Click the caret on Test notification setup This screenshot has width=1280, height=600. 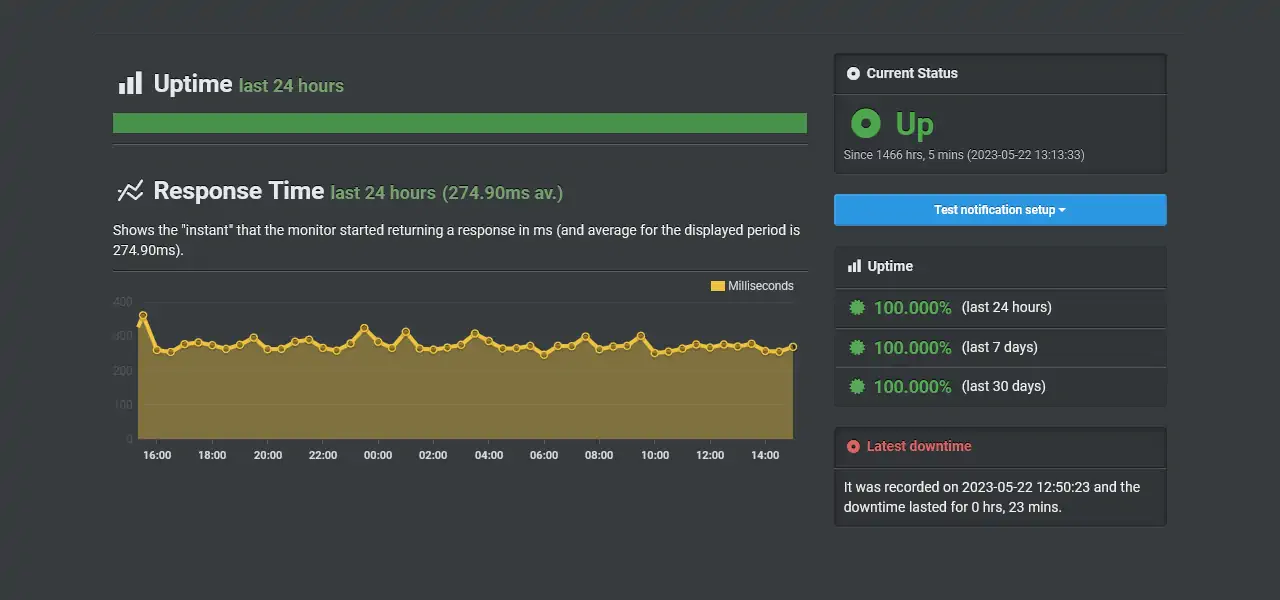[x=1062, y=210]
